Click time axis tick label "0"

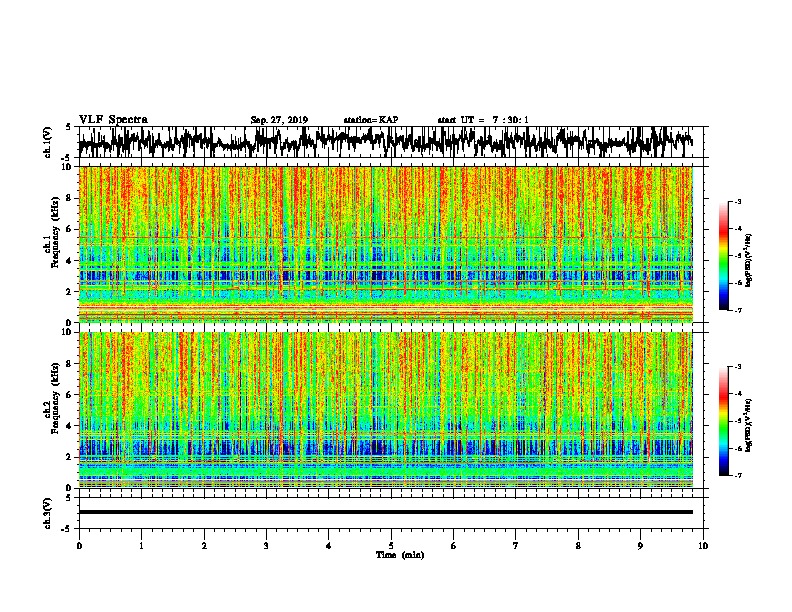[79, 546]
